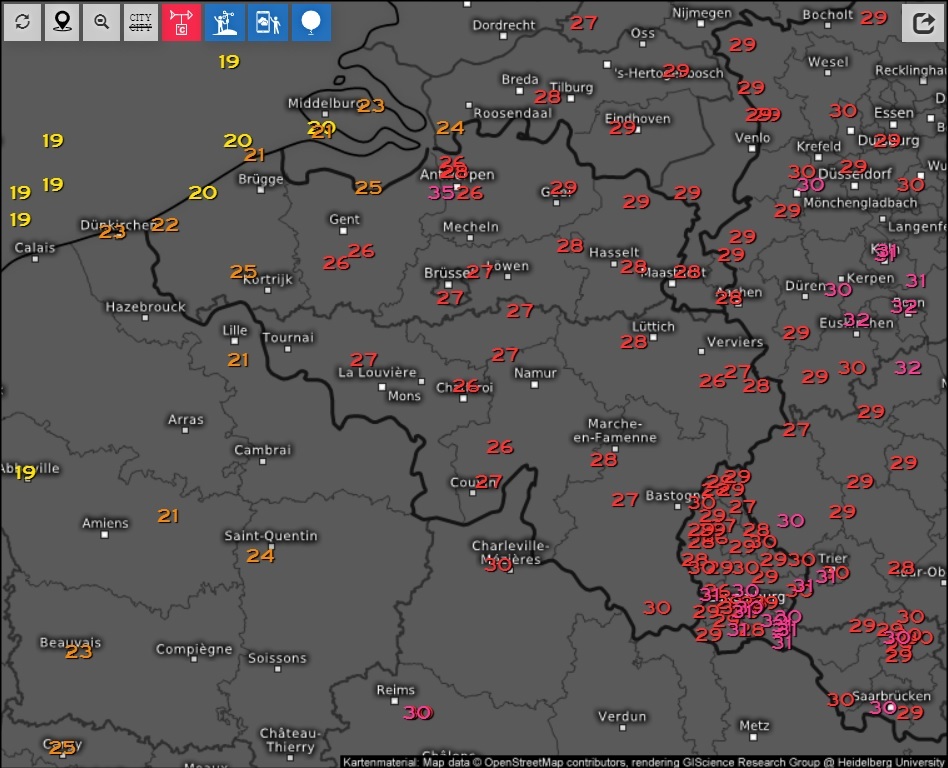Click the 35 reading near Antwerpen

click(x=441, y=193)
